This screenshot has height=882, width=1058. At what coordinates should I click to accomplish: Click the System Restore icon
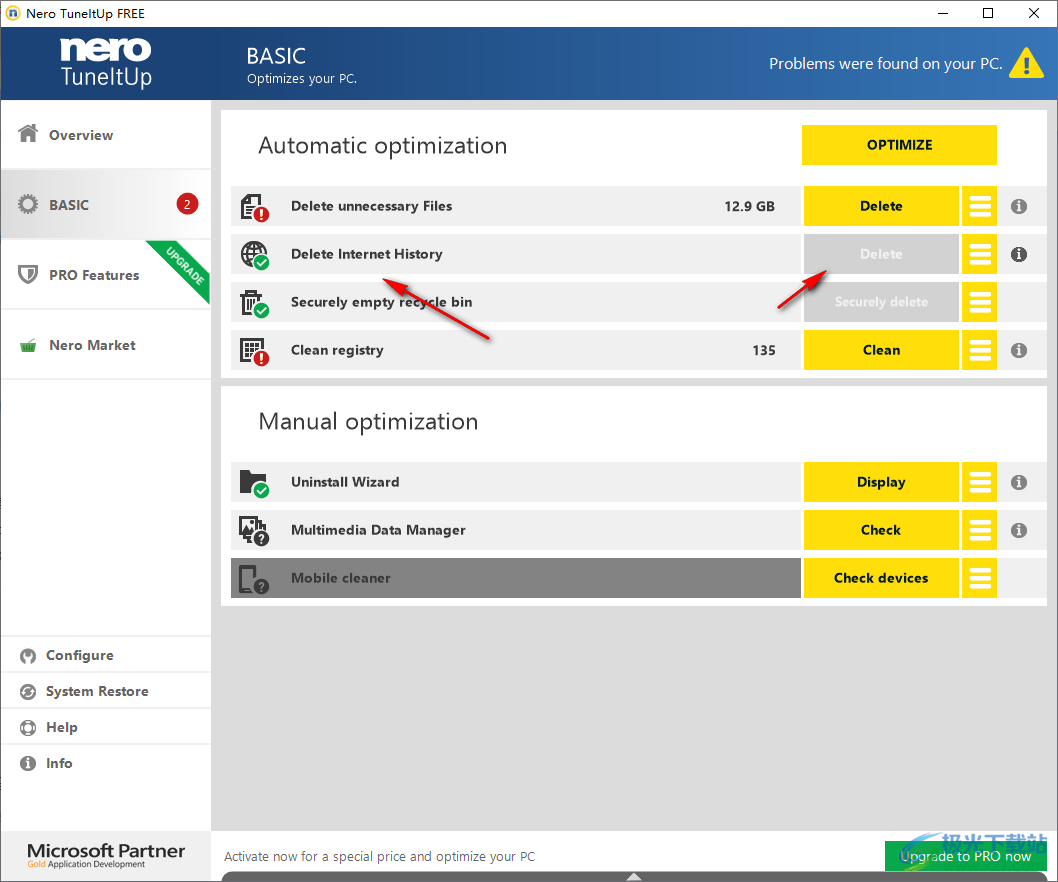(28, 692)
